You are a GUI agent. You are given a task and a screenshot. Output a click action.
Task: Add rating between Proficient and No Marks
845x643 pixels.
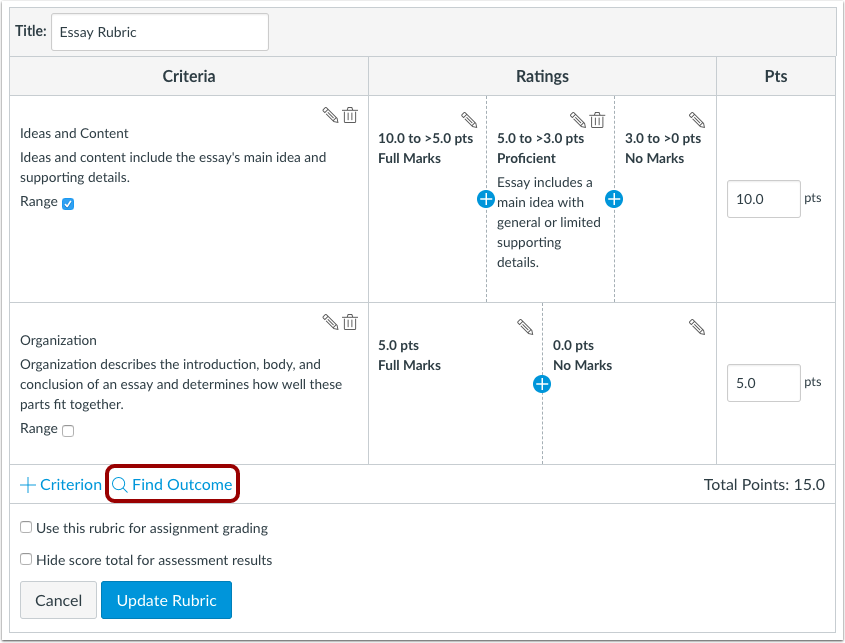614,199
